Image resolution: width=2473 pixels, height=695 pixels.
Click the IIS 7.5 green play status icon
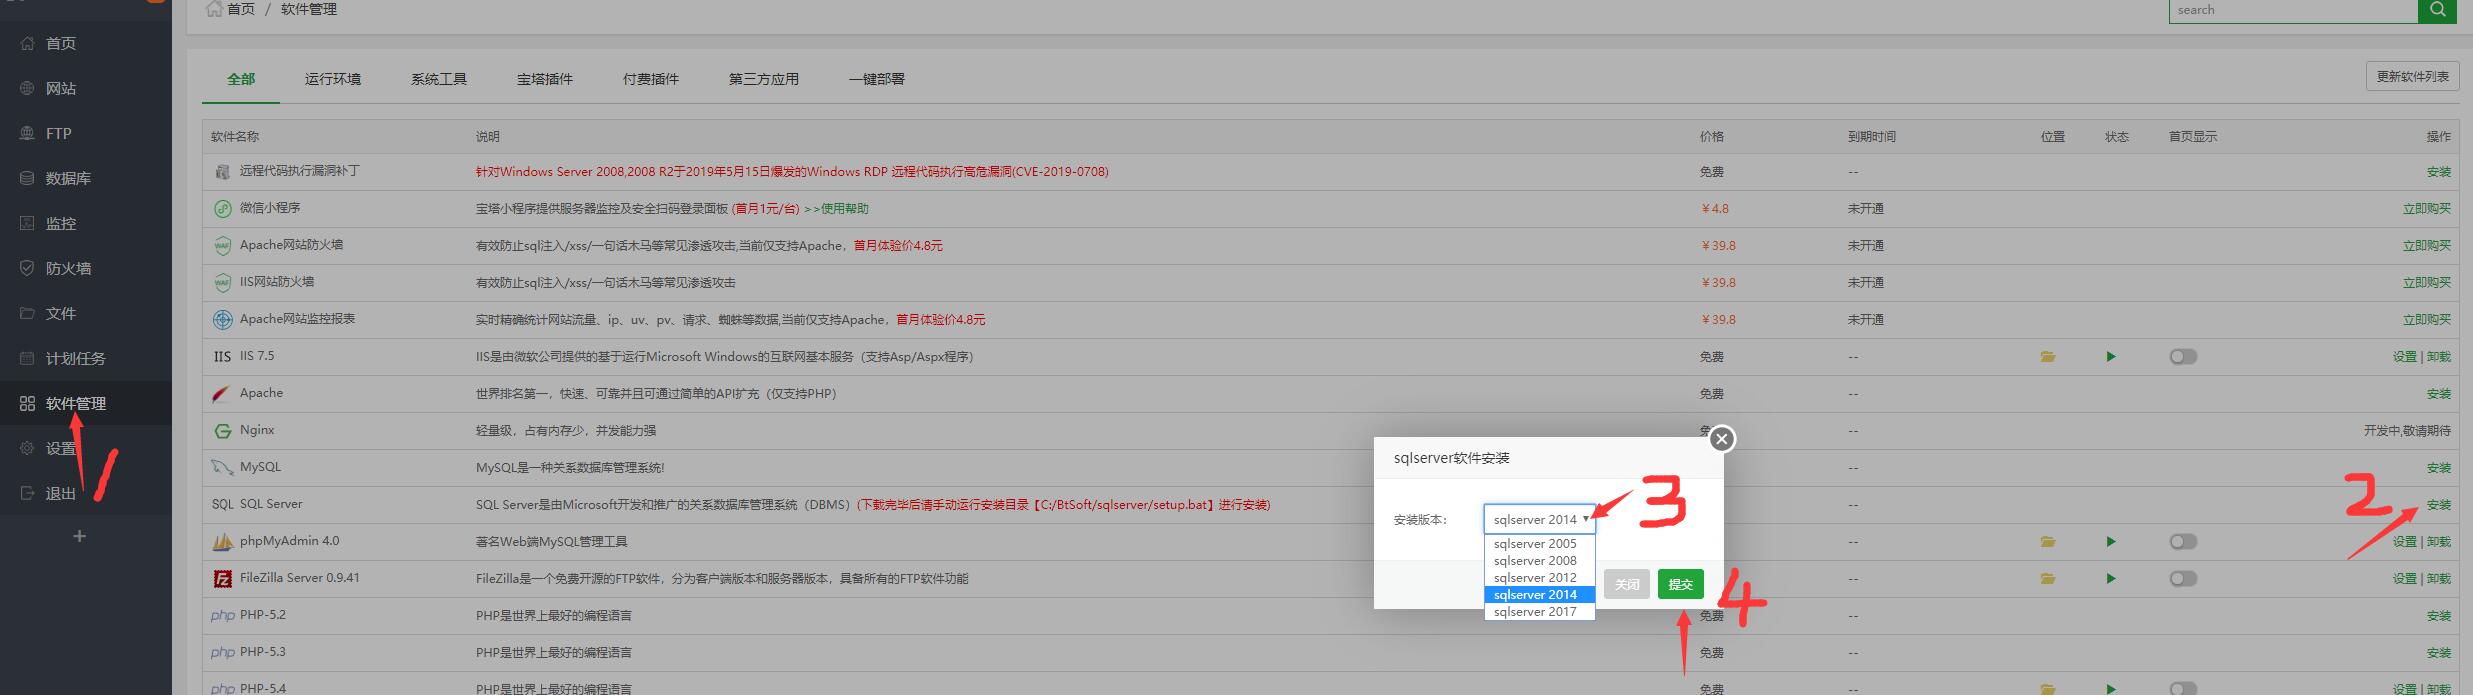click(x=2111, y=357)
